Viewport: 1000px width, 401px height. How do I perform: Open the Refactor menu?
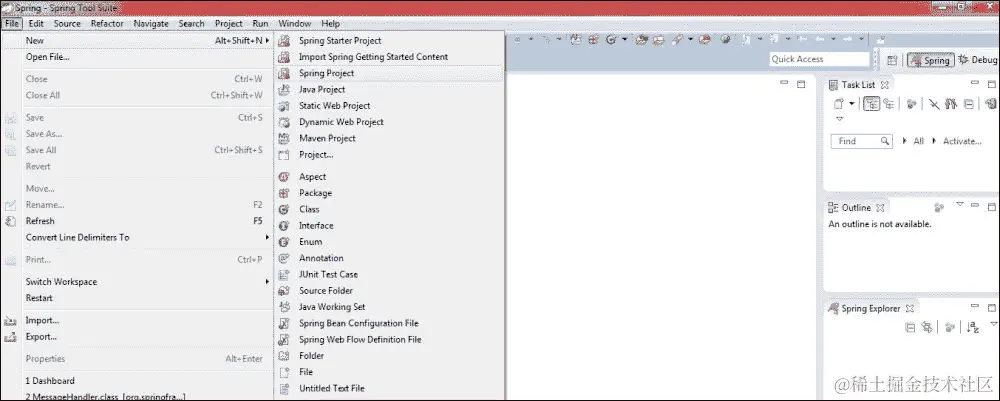[x=107, y=24]
